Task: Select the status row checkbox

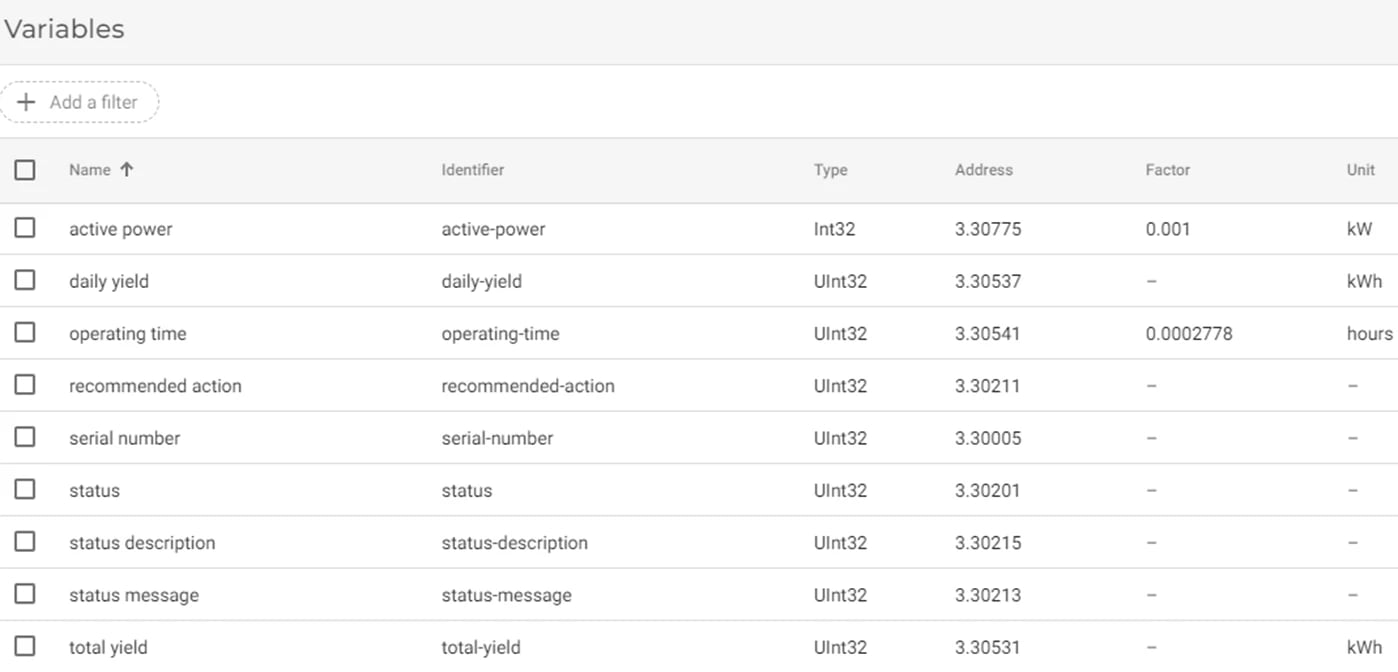Action: point(25,489)
